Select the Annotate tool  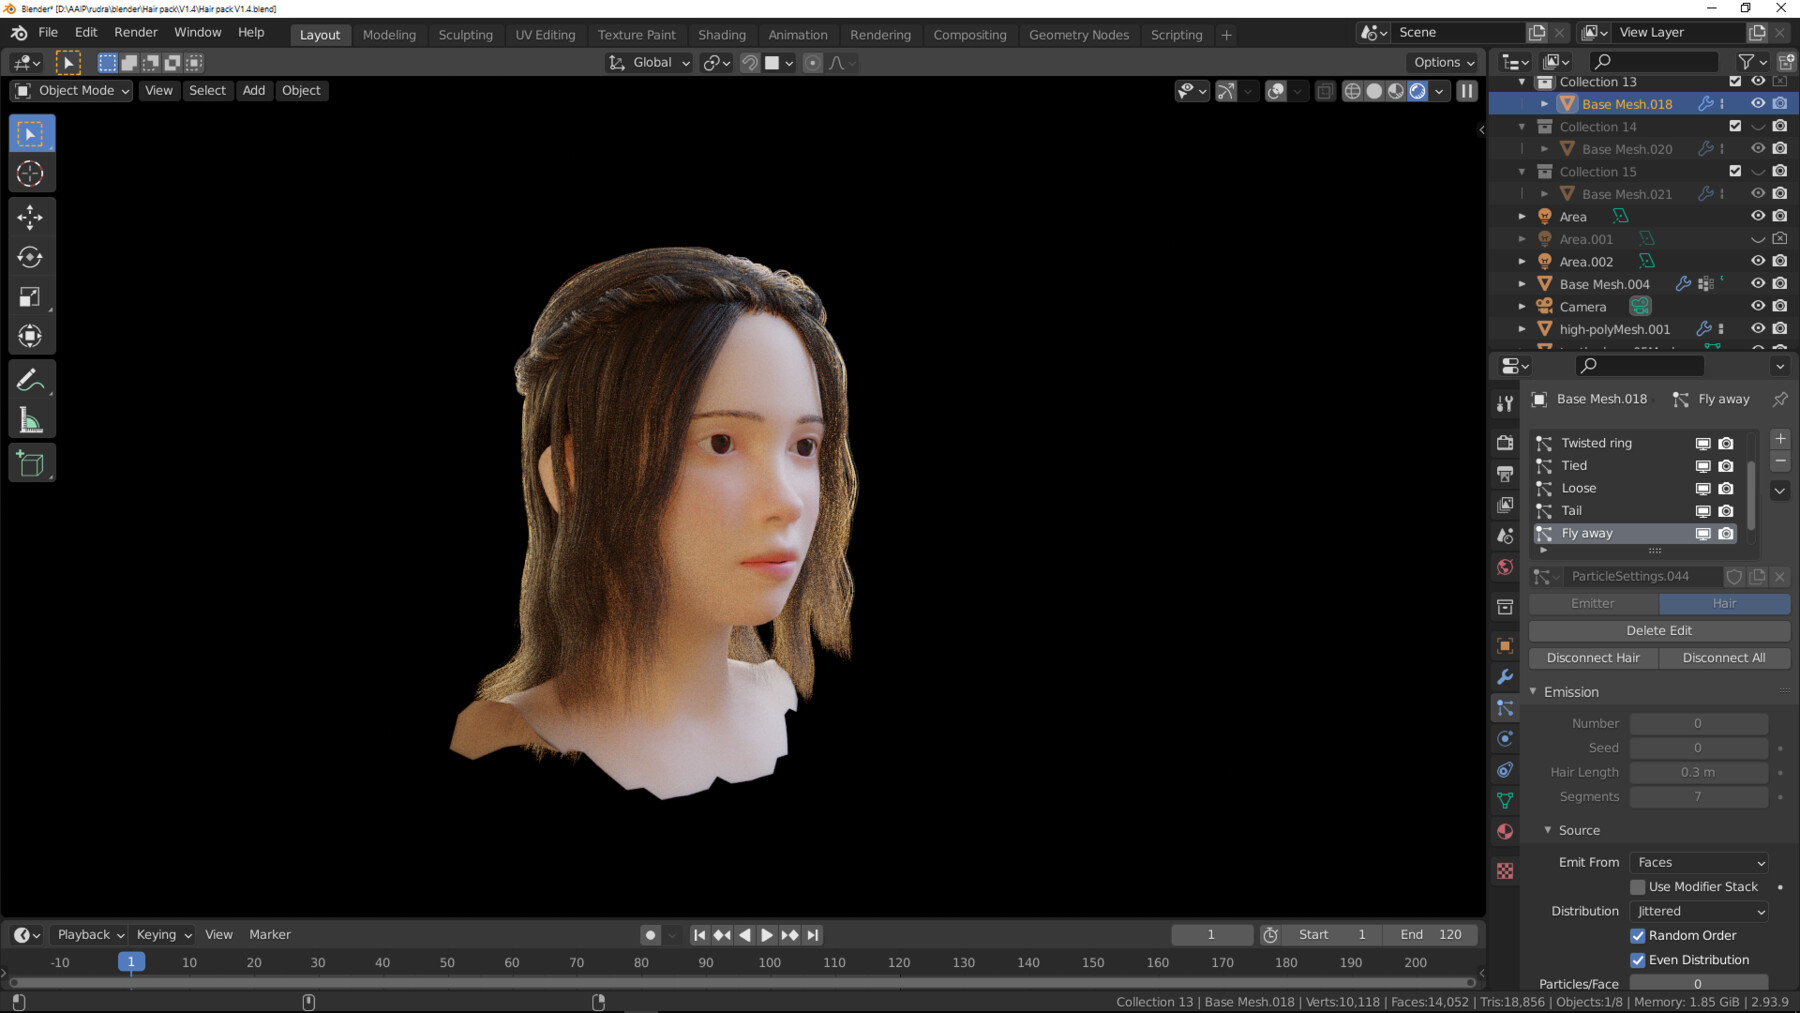point(31,378)
